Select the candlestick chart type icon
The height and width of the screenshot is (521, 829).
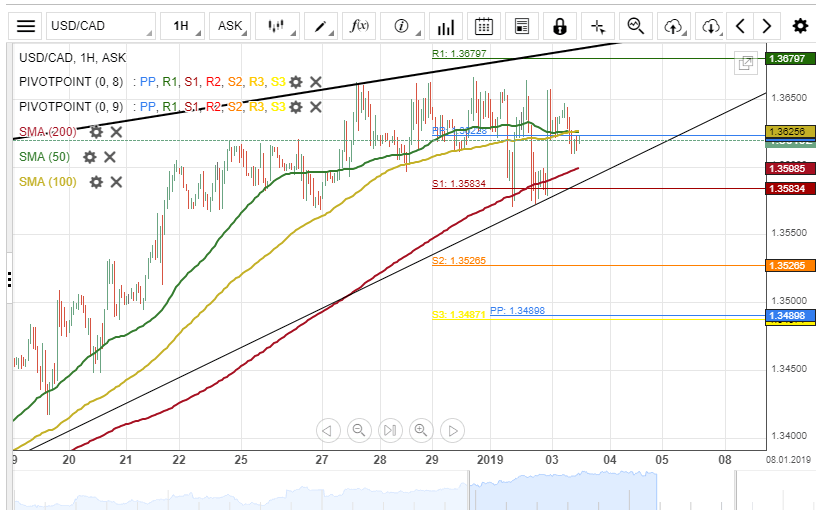point(276,26)
